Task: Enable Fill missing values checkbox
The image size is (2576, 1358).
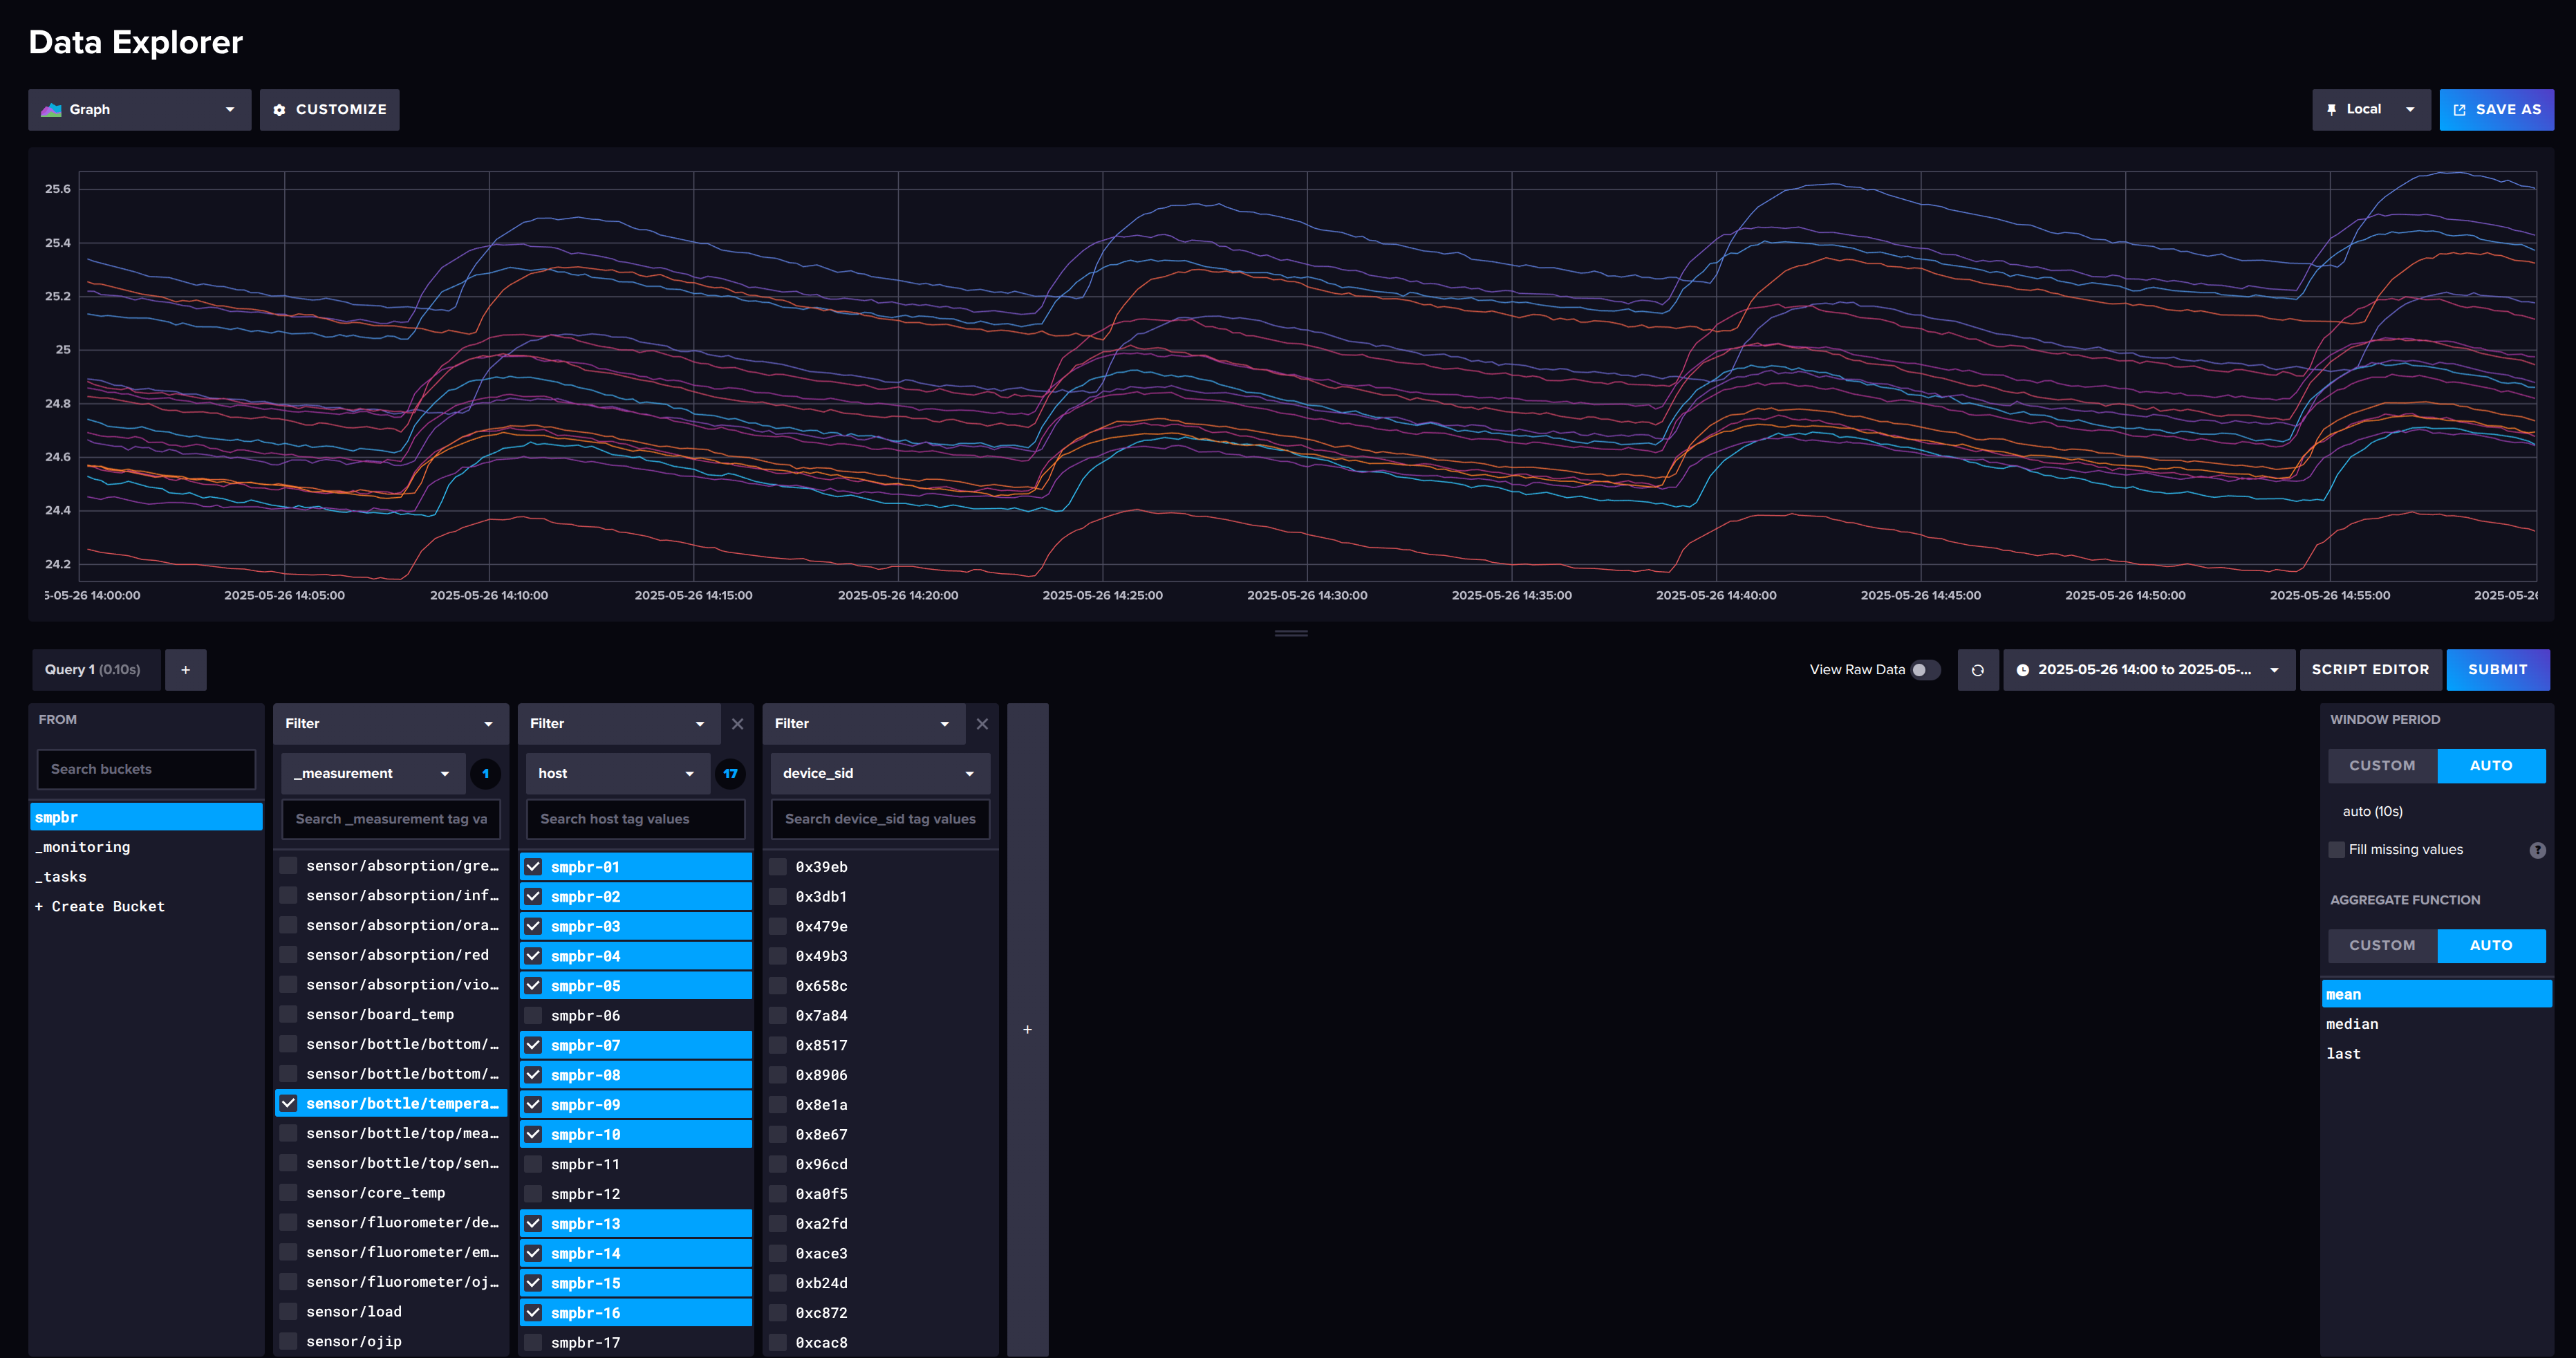Action: (2337, 850)
